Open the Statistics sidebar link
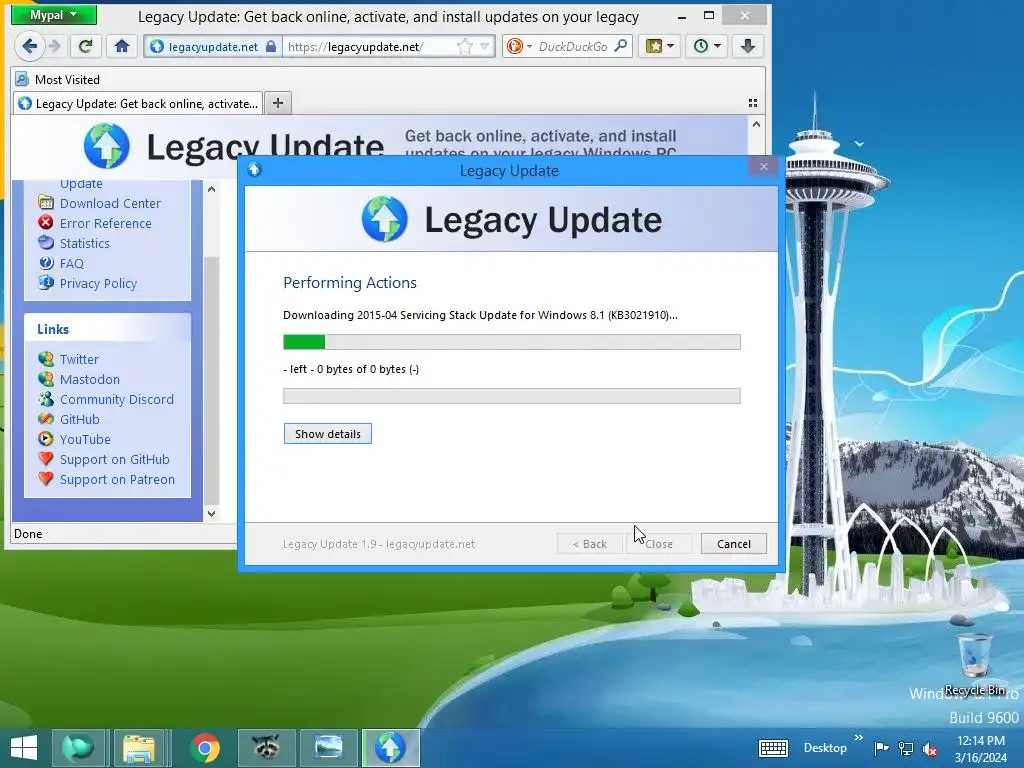This screenshot has height=768, width=1024. (x=84, y=244)
